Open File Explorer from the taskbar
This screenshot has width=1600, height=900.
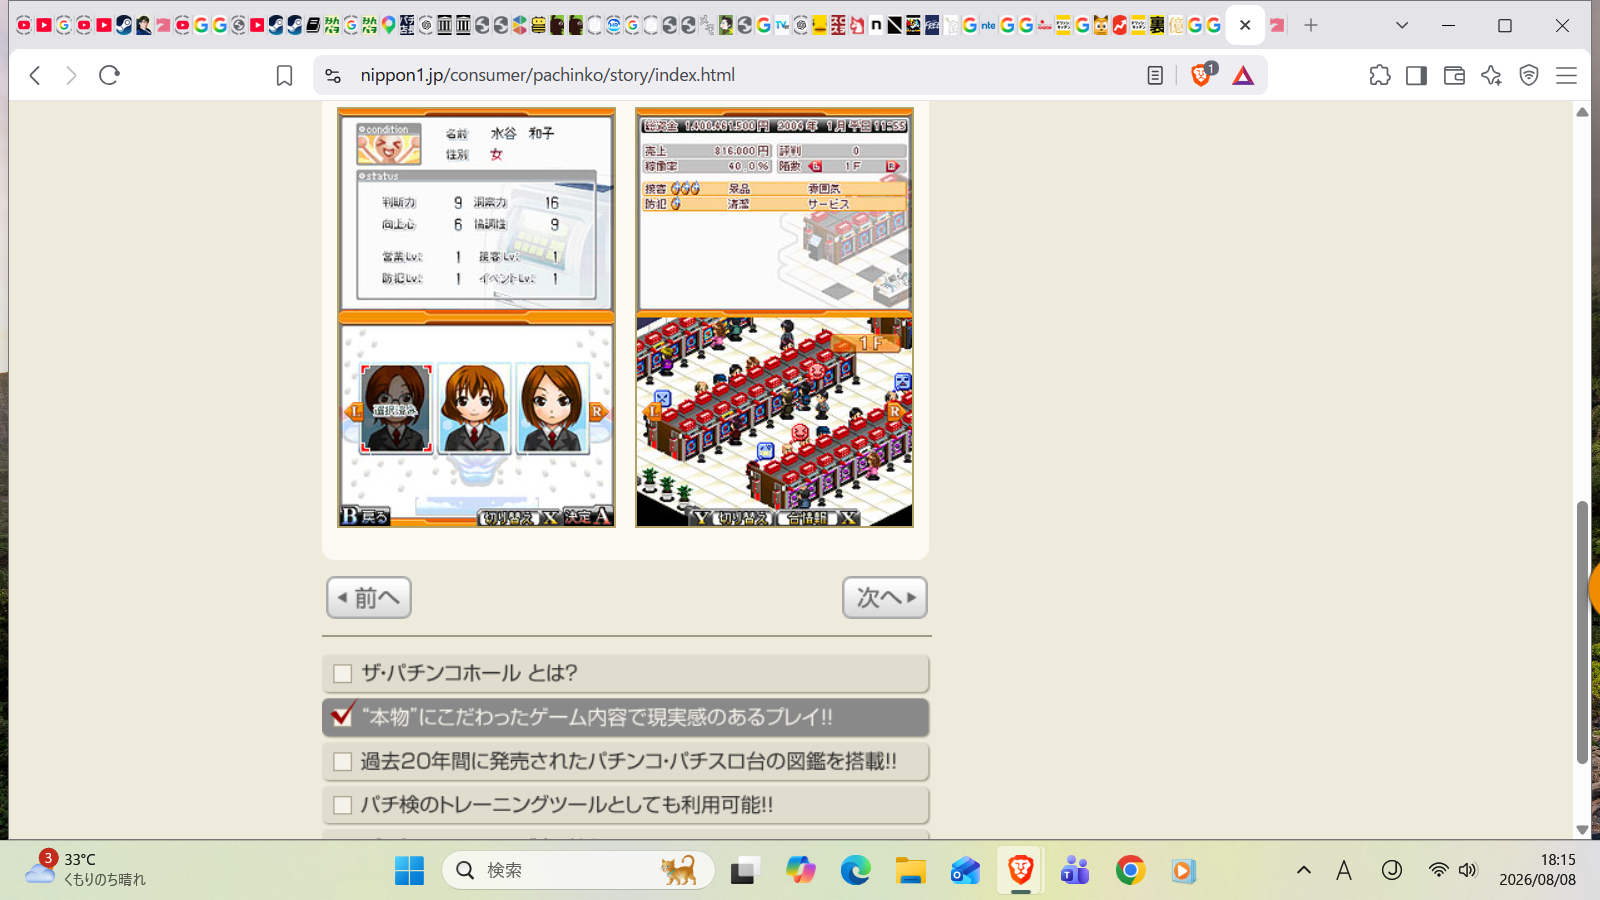[x=910, y=871]
